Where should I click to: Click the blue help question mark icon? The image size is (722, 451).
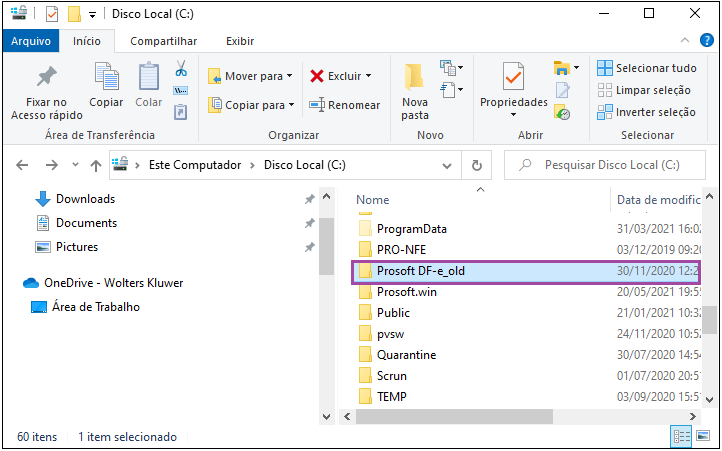(x=706, y=41)
